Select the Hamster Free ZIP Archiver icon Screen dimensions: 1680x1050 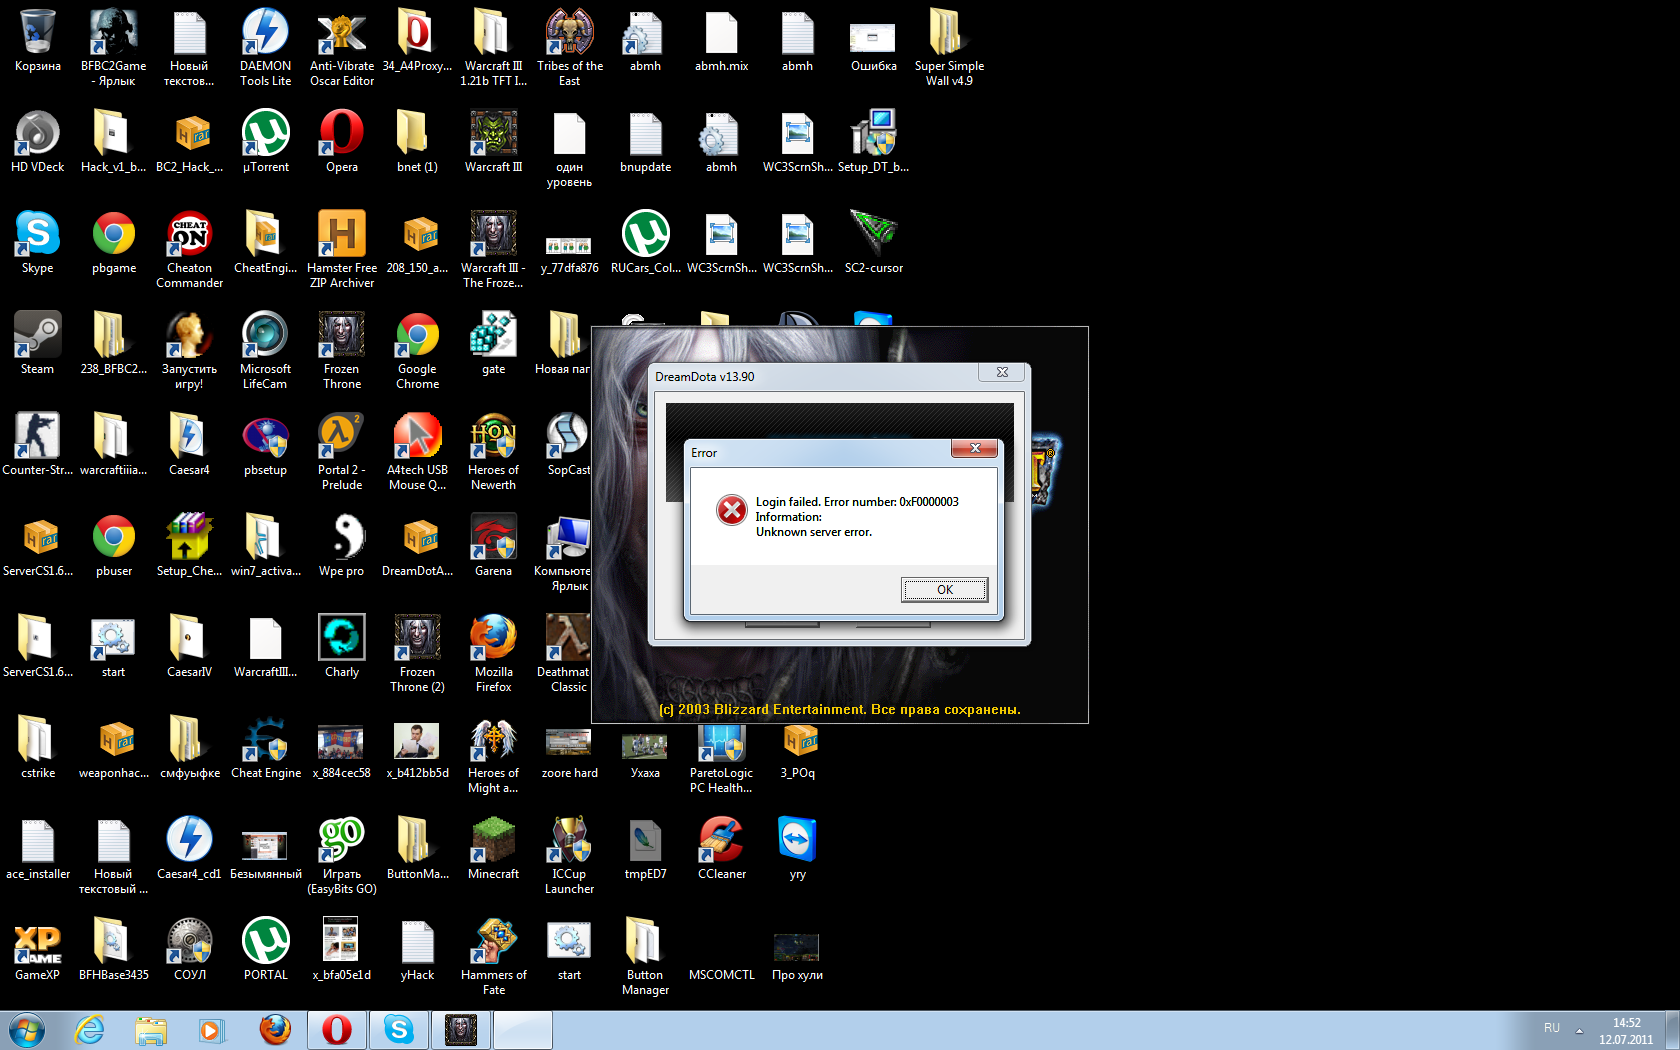point(342,250)
